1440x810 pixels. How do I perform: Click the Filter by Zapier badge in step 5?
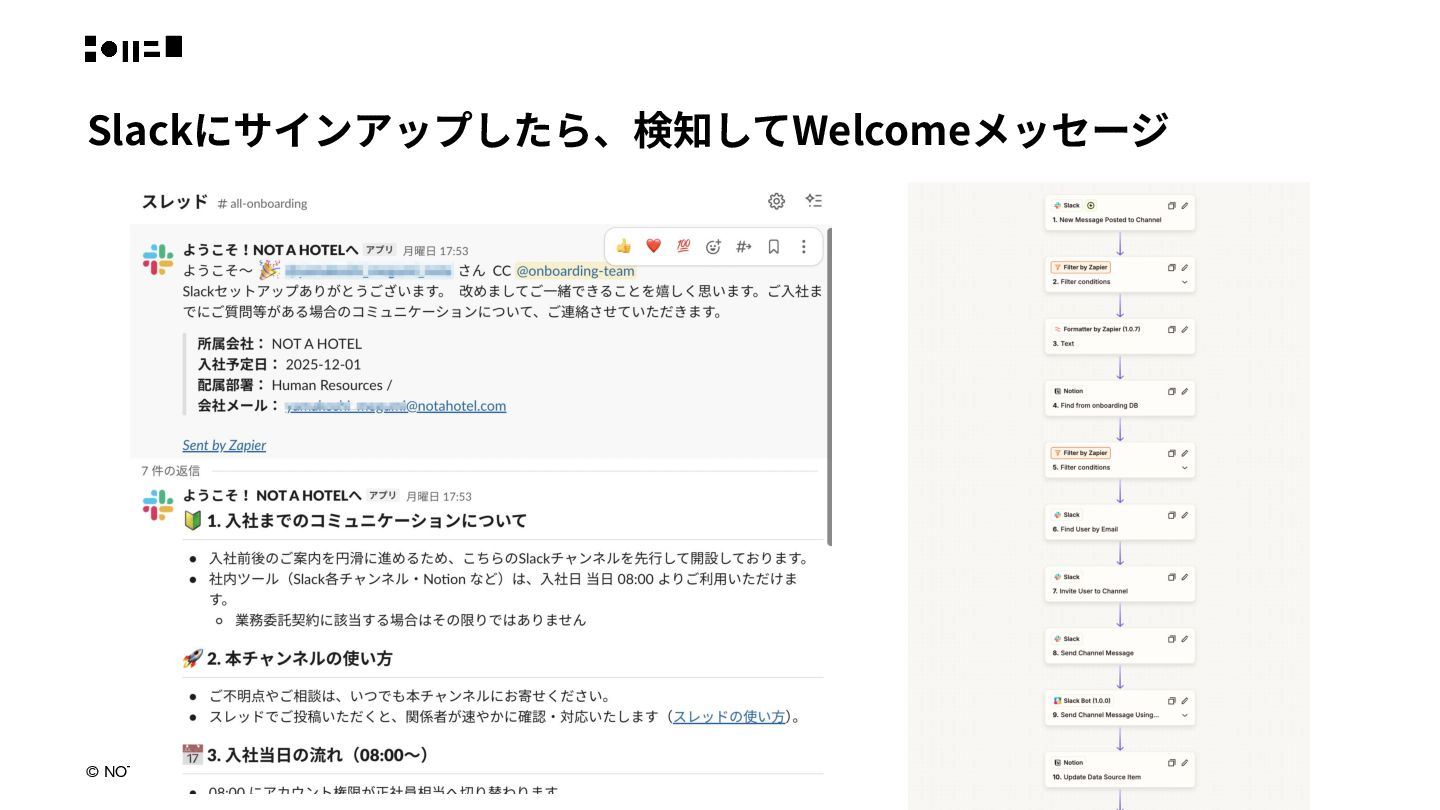coord(1081,453)
